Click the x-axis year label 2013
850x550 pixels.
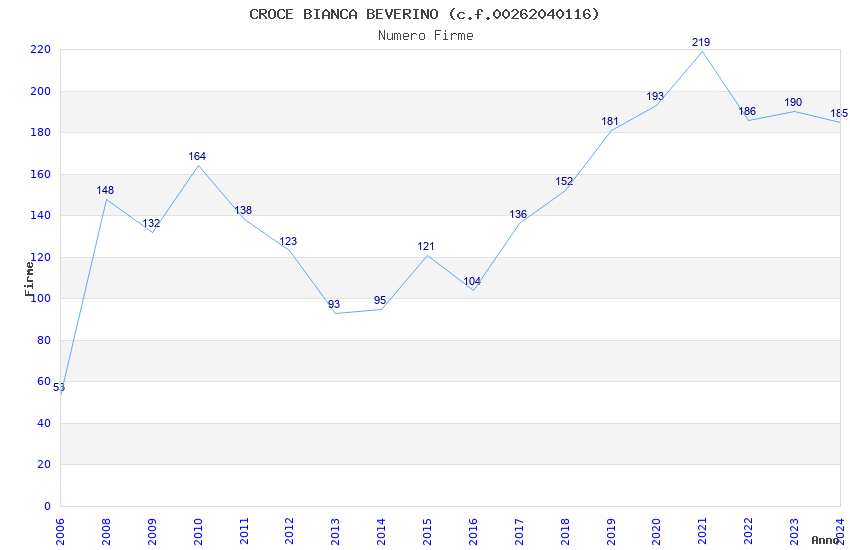[x=336, y=530]
